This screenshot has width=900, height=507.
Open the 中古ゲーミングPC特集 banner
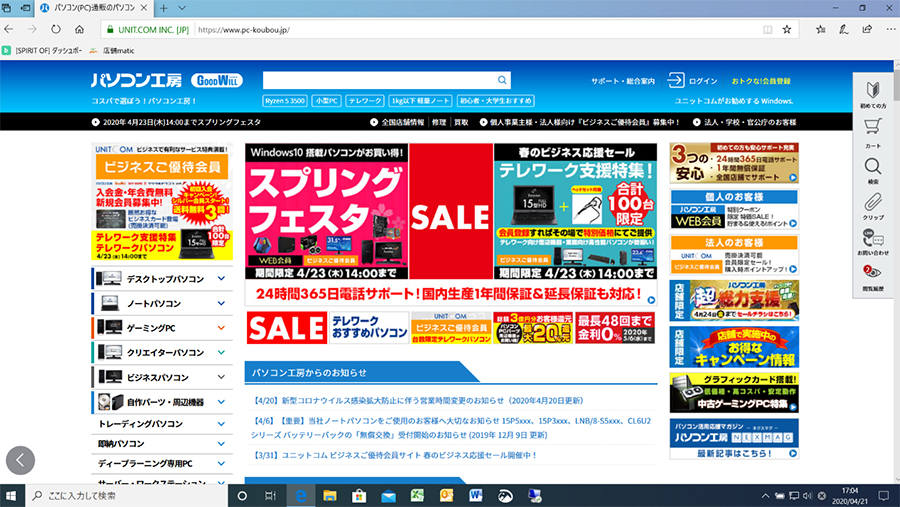(x=734, y=393)
